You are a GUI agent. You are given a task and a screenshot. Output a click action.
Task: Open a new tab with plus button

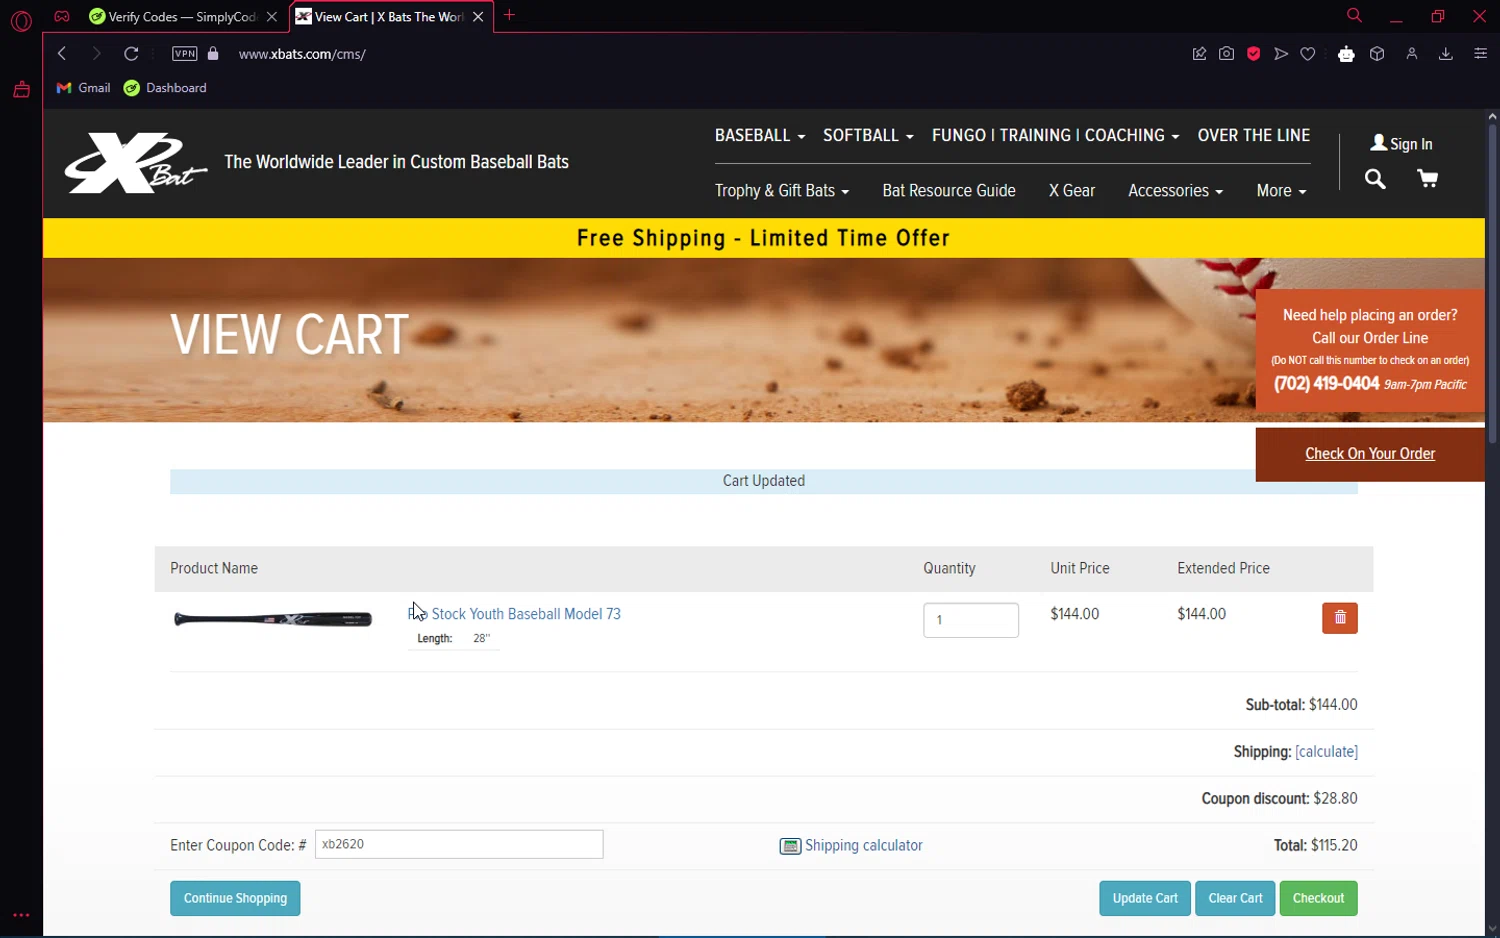[510, 15]
